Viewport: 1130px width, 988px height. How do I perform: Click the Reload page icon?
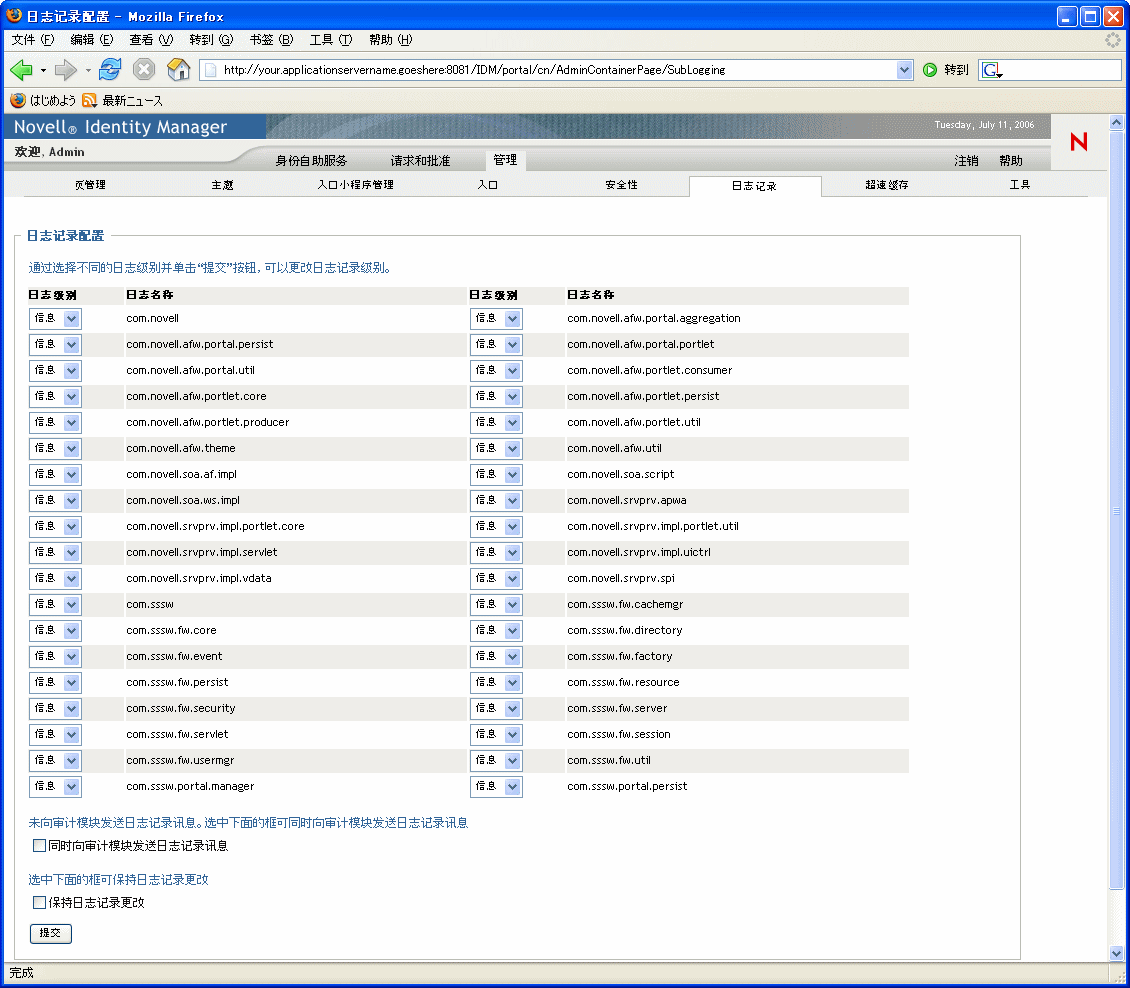110,69
